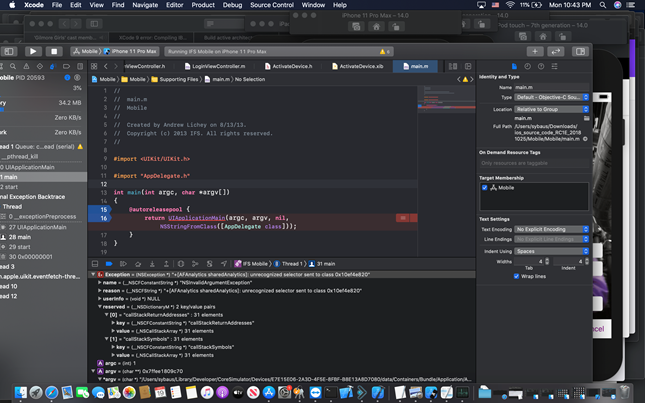Open the Type dropdown showing Default - Objective-C

[552, 97]
